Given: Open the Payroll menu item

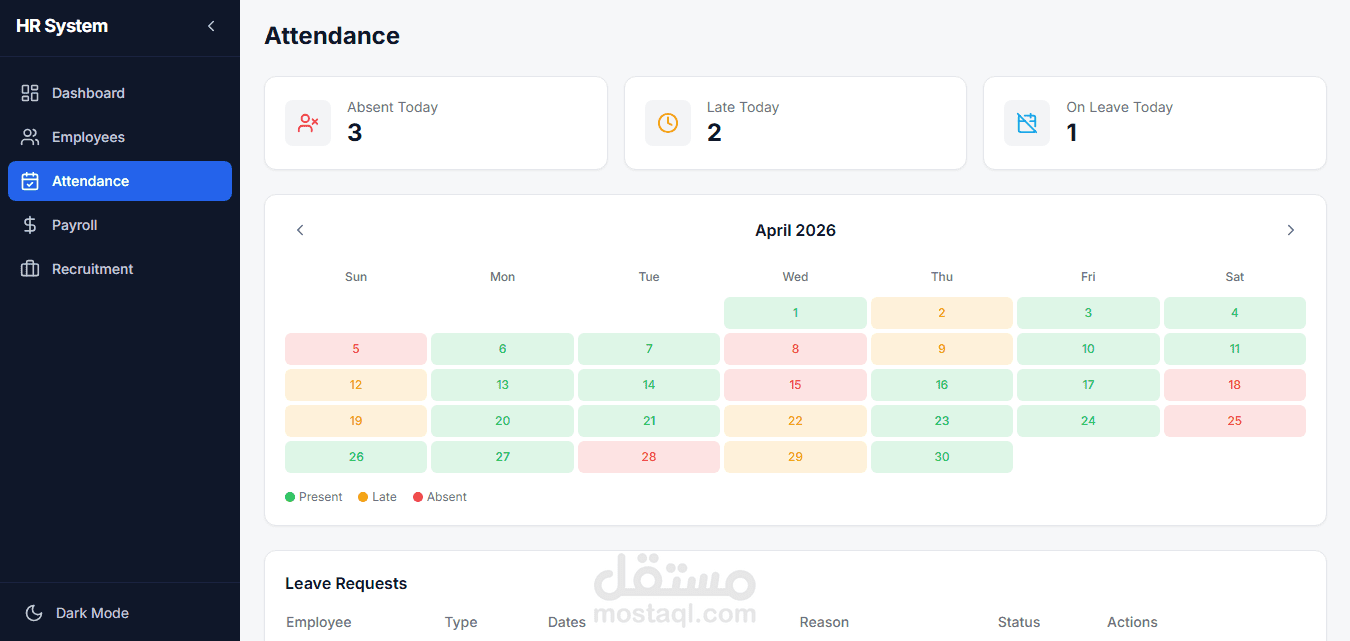Looking at the screenshot, I should pos(75,225).
